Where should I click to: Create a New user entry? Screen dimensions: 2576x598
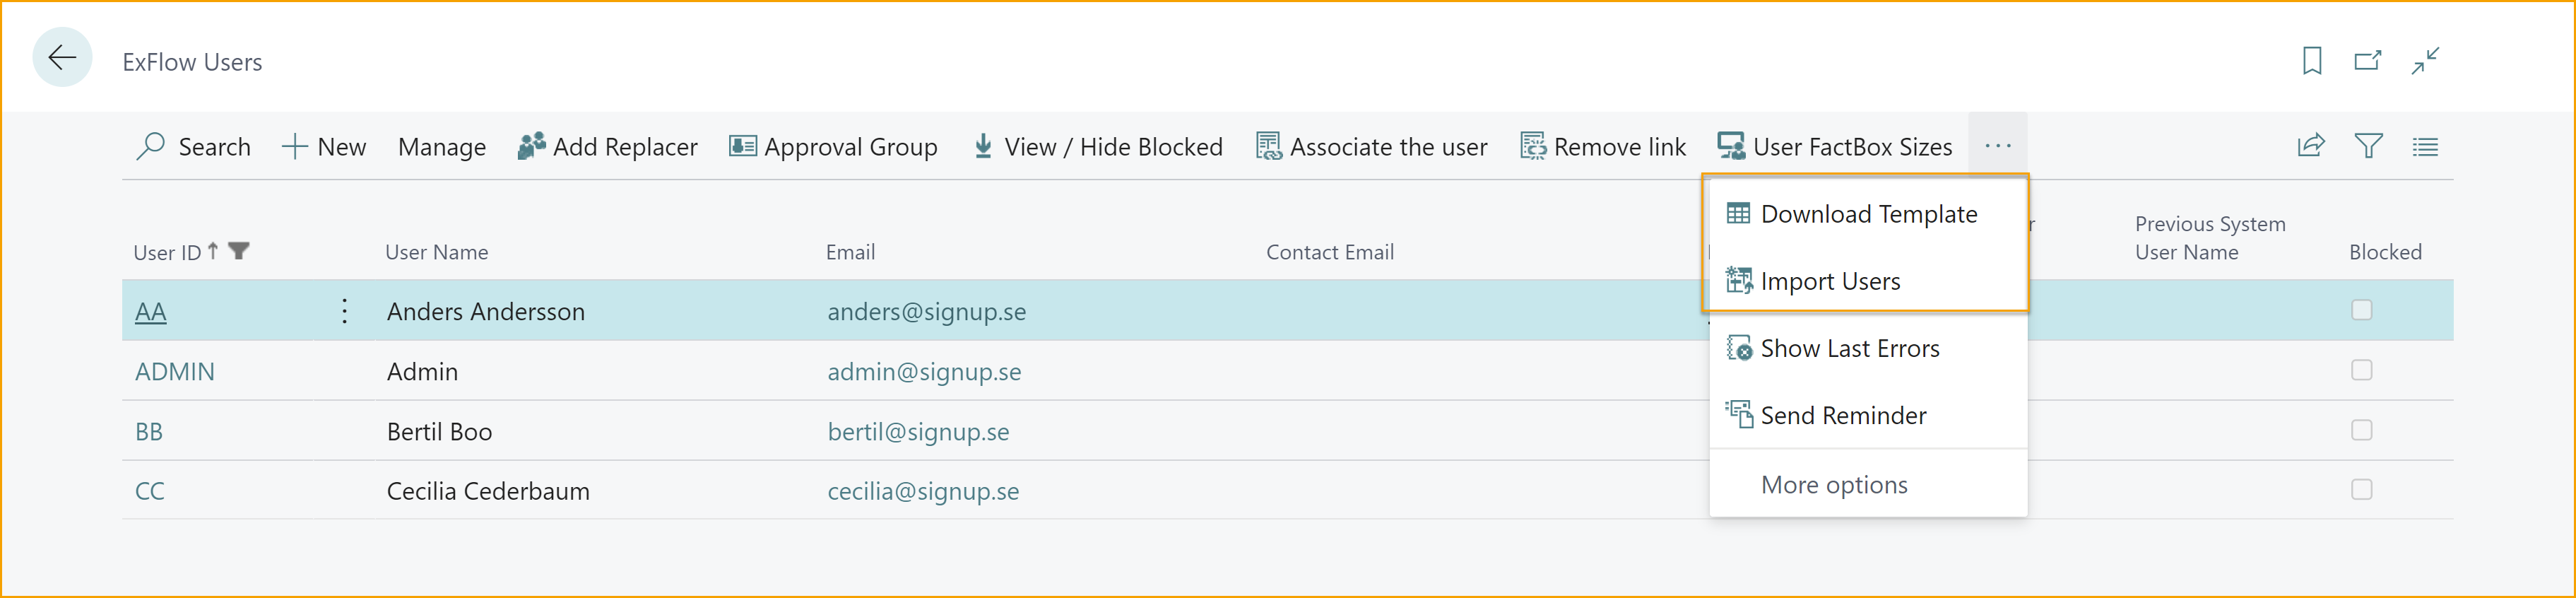pyautogui.click(x=324, y=147)
